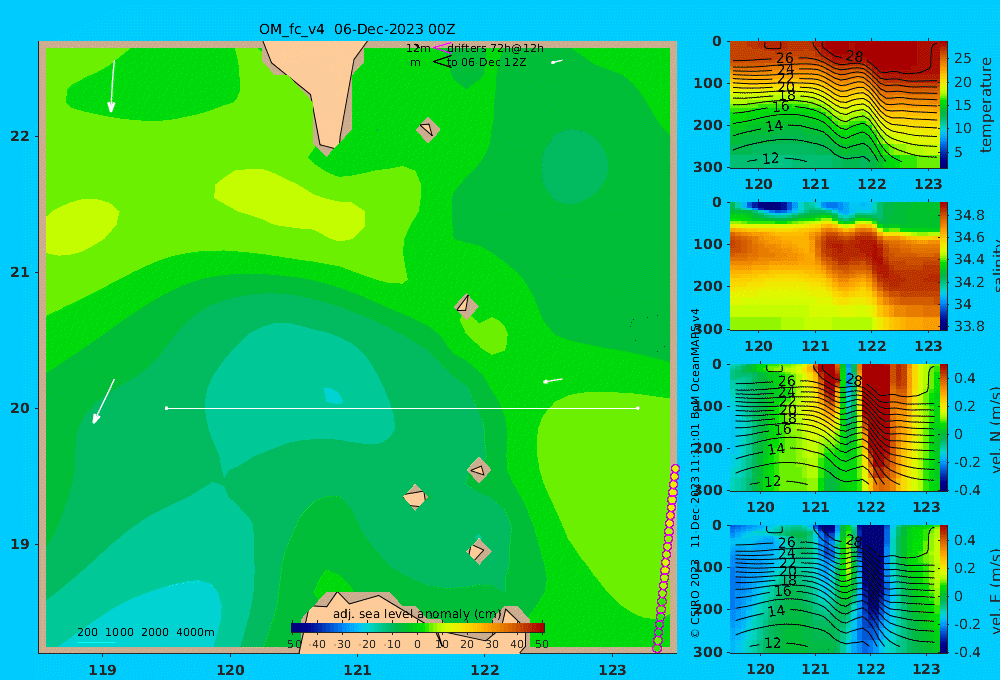Click the '1000' depth contour legend entry
The width and height of the screenshot is (1000, 680).
click(119, 632)
